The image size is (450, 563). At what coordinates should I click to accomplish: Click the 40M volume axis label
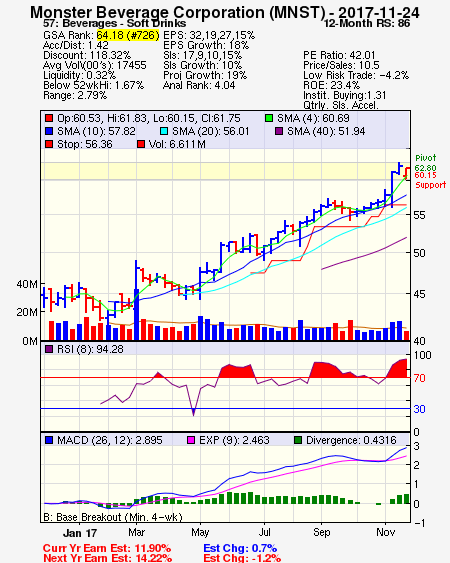27,284
